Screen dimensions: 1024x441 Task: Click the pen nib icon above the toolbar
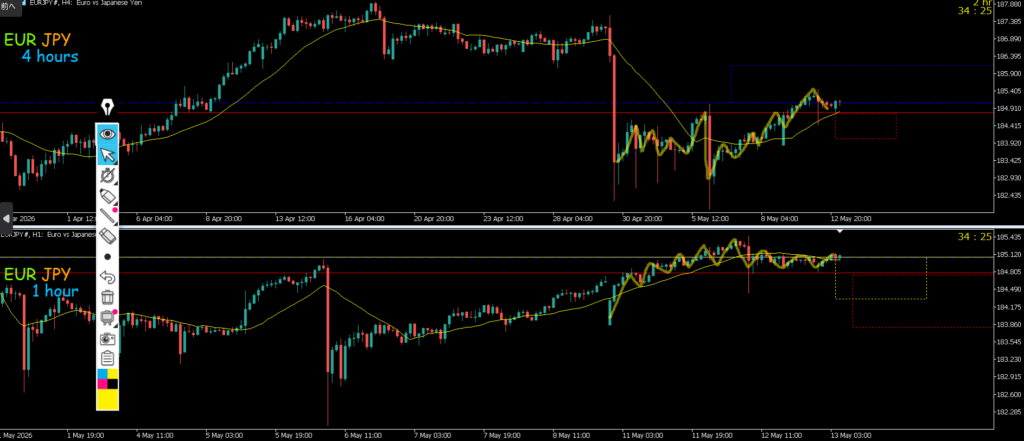(108, 107)
